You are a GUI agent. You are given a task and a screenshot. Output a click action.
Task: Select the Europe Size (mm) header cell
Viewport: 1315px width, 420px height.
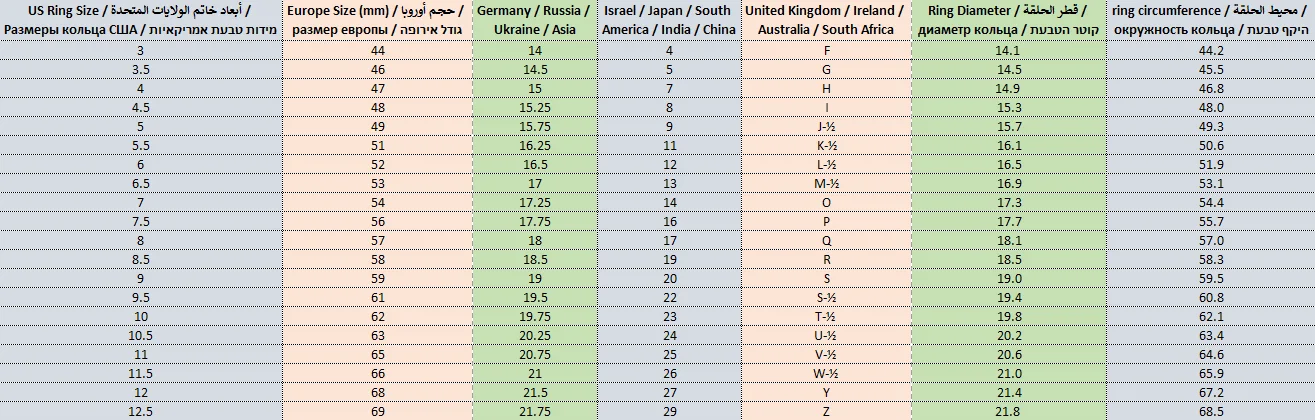(x=376, y=20)
